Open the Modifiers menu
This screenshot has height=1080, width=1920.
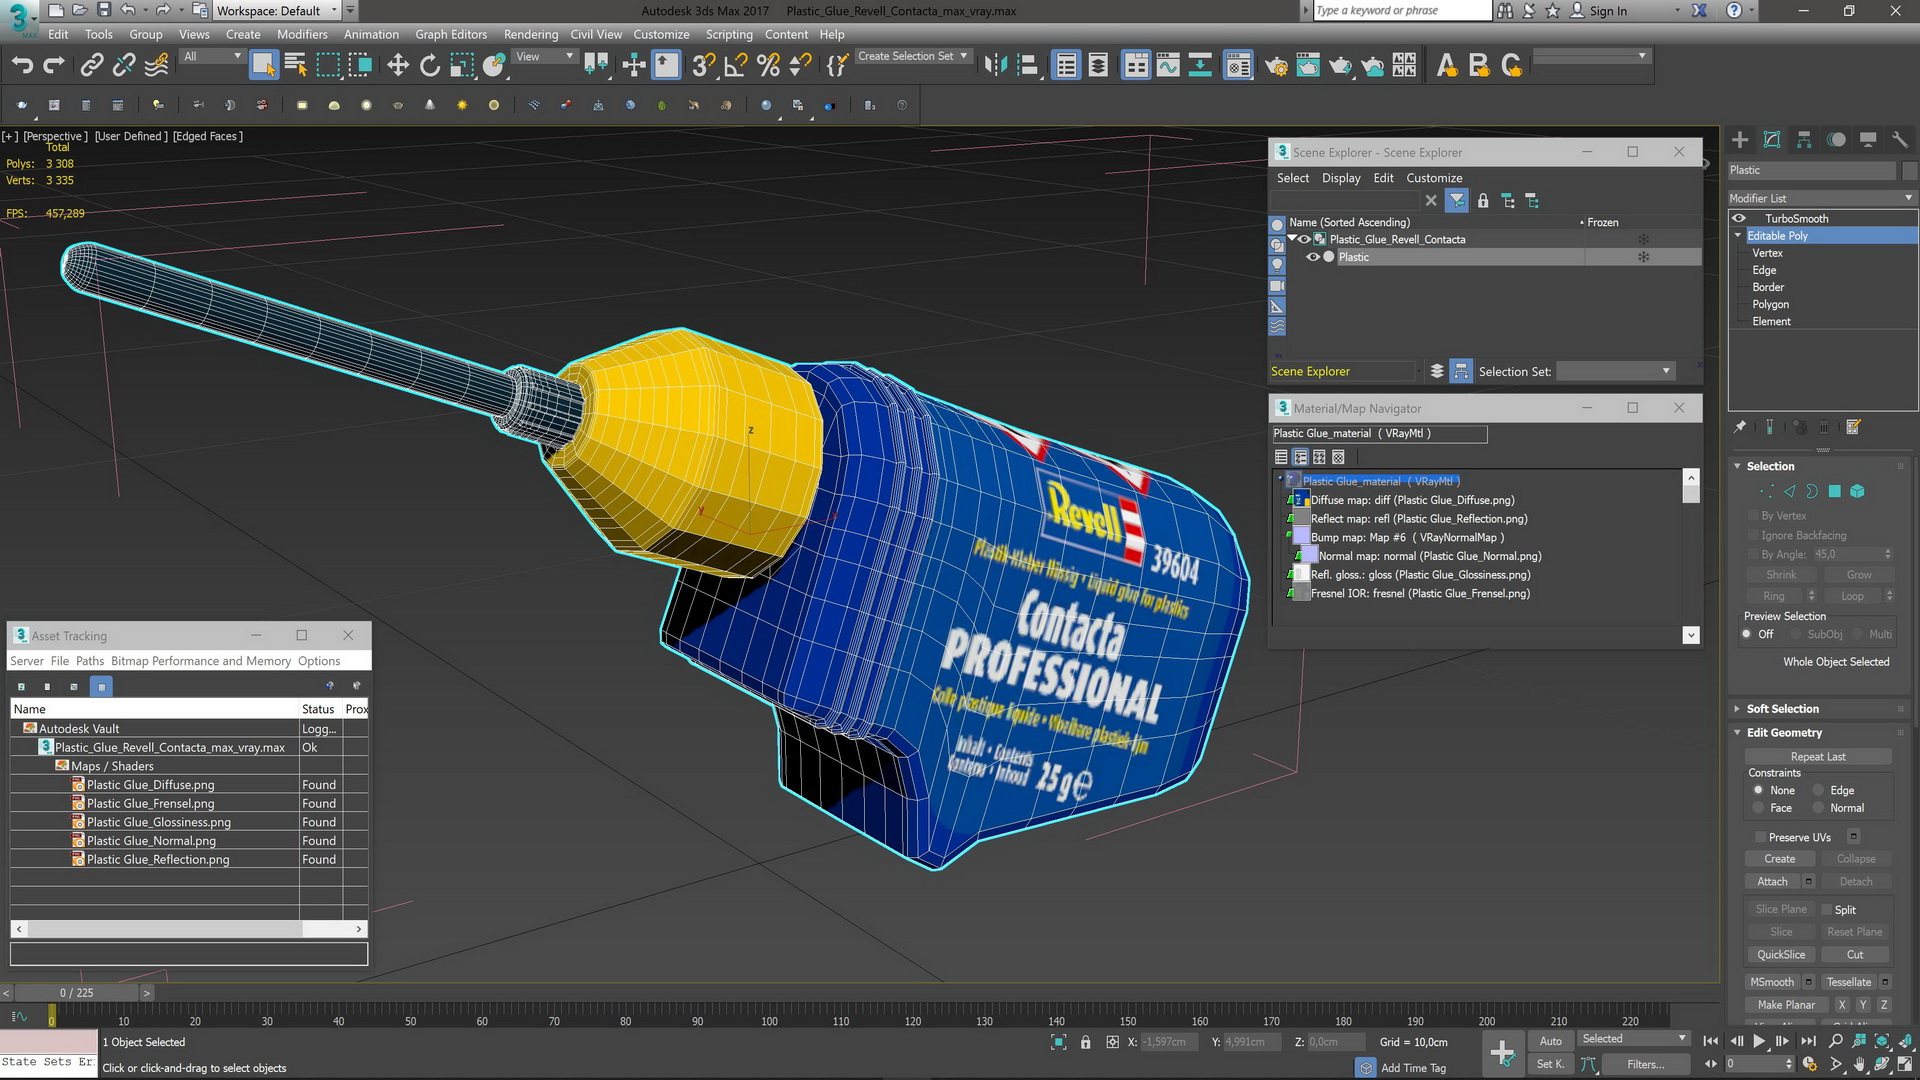tap(302, 34)
